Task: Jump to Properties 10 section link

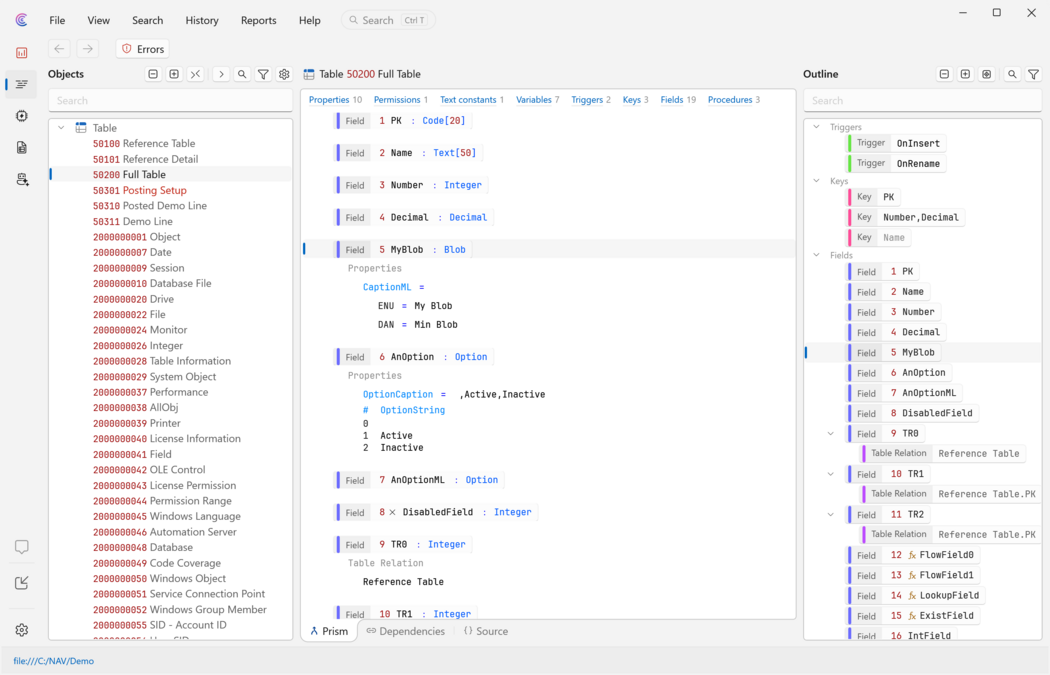Action: pos(335,100)
